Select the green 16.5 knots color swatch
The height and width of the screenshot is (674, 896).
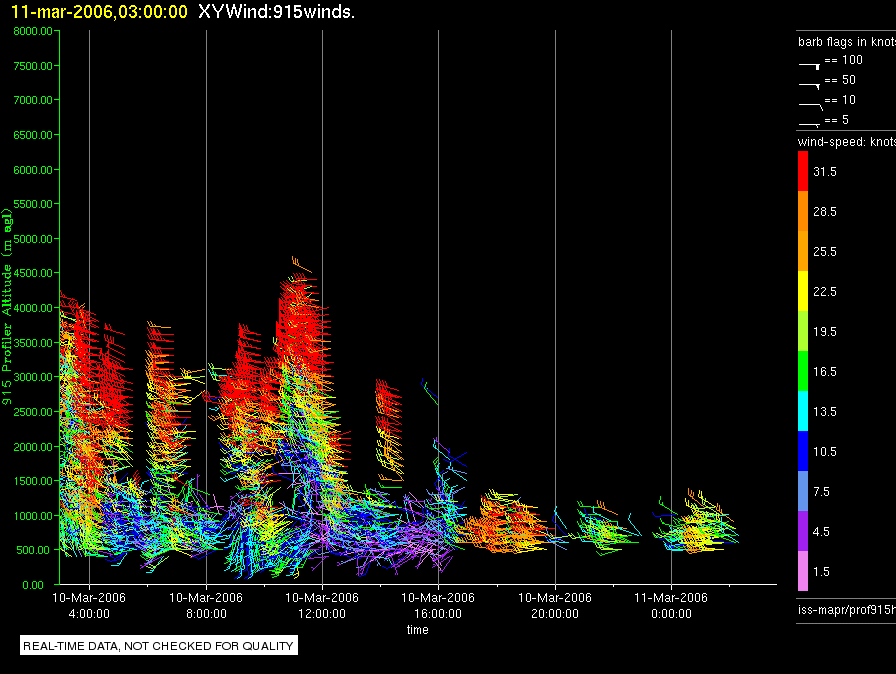click(x=803, y=371)
